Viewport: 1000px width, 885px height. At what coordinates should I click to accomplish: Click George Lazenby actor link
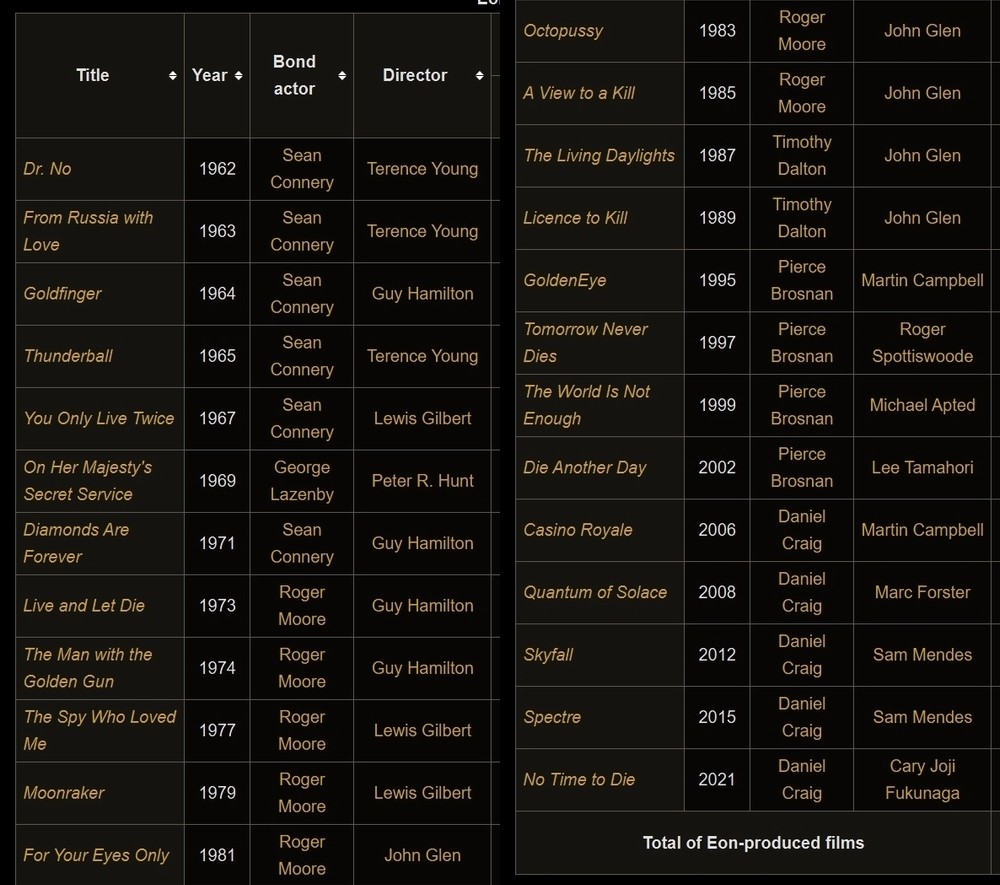point(302,481)
